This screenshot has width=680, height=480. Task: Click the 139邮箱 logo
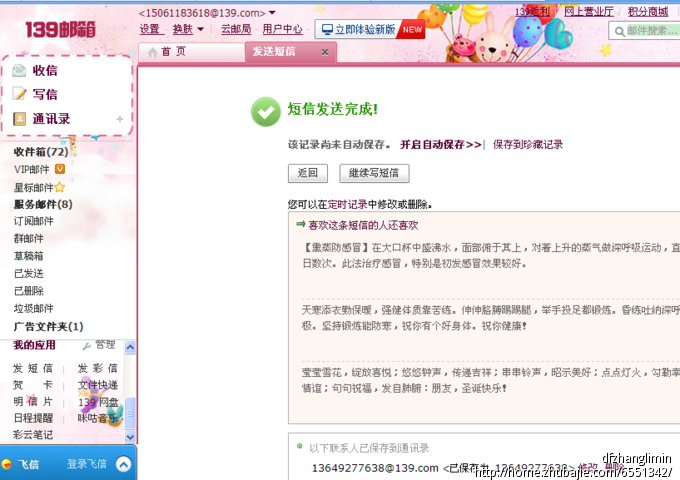(60, 30)
